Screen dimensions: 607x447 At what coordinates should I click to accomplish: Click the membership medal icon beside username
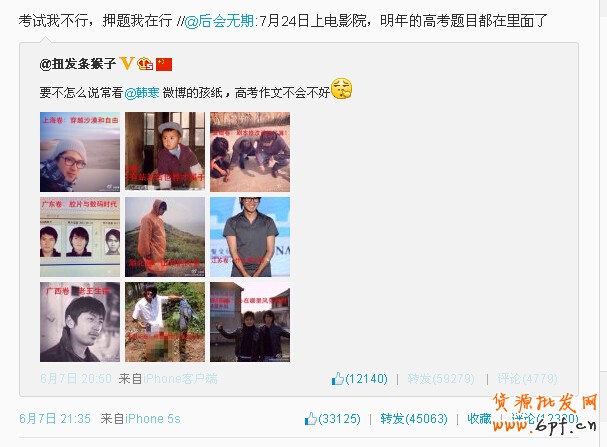pos(145,64)
